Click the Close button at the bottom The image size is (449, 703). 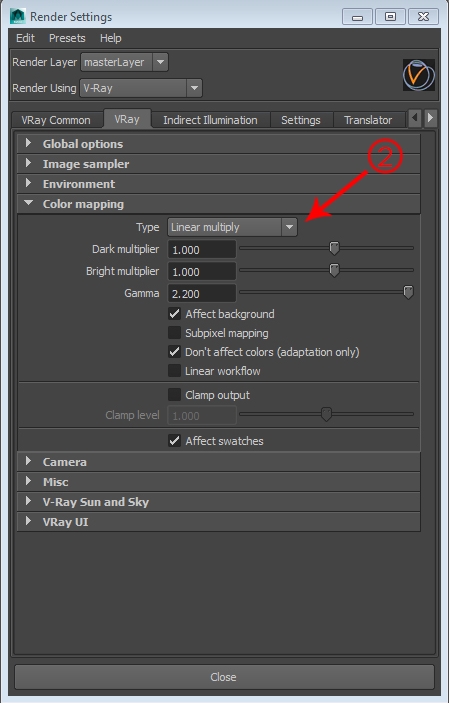(x=224, y=677)
